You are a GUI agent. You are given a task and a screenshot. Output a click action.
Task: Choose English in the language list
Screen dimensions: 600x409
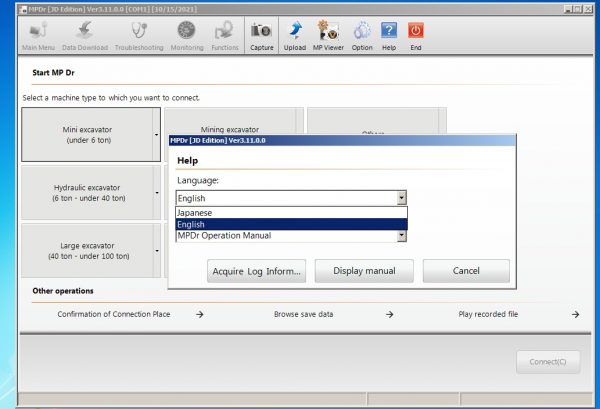(x=292, y=224)
